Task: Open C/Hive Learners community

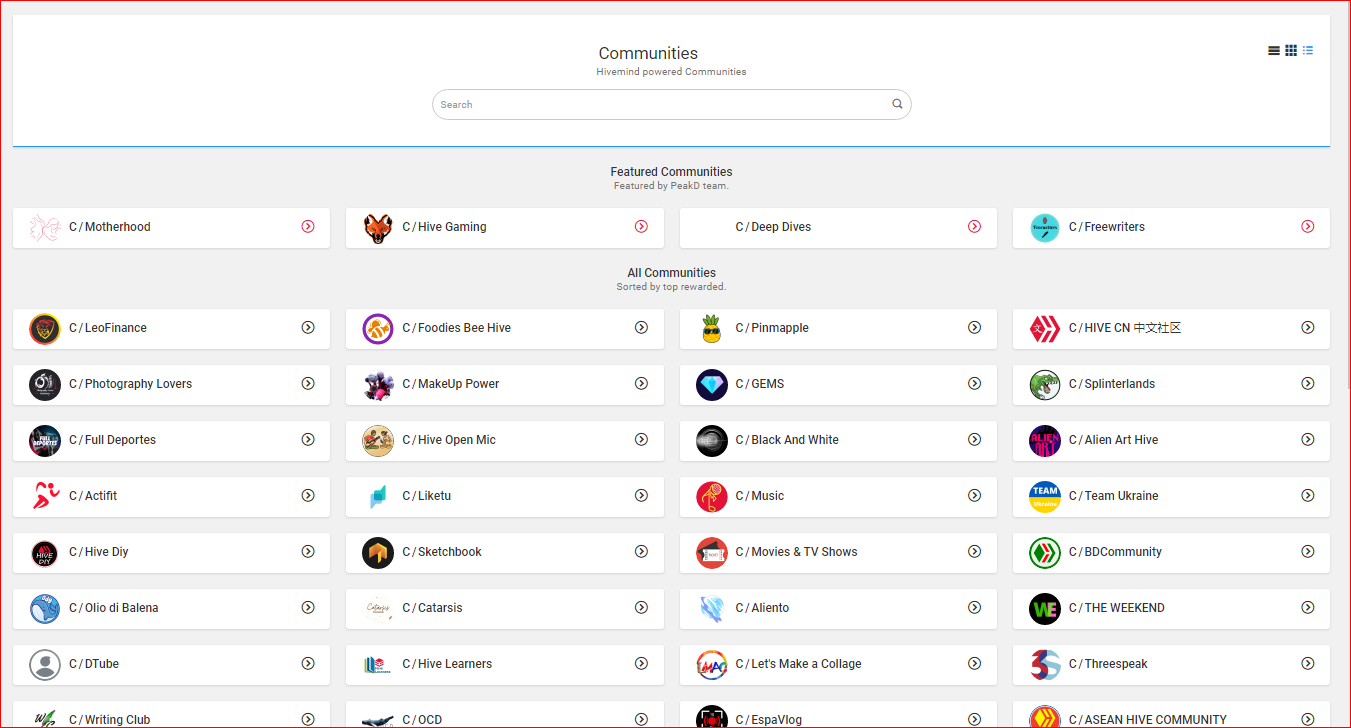Action: [447, 664]
